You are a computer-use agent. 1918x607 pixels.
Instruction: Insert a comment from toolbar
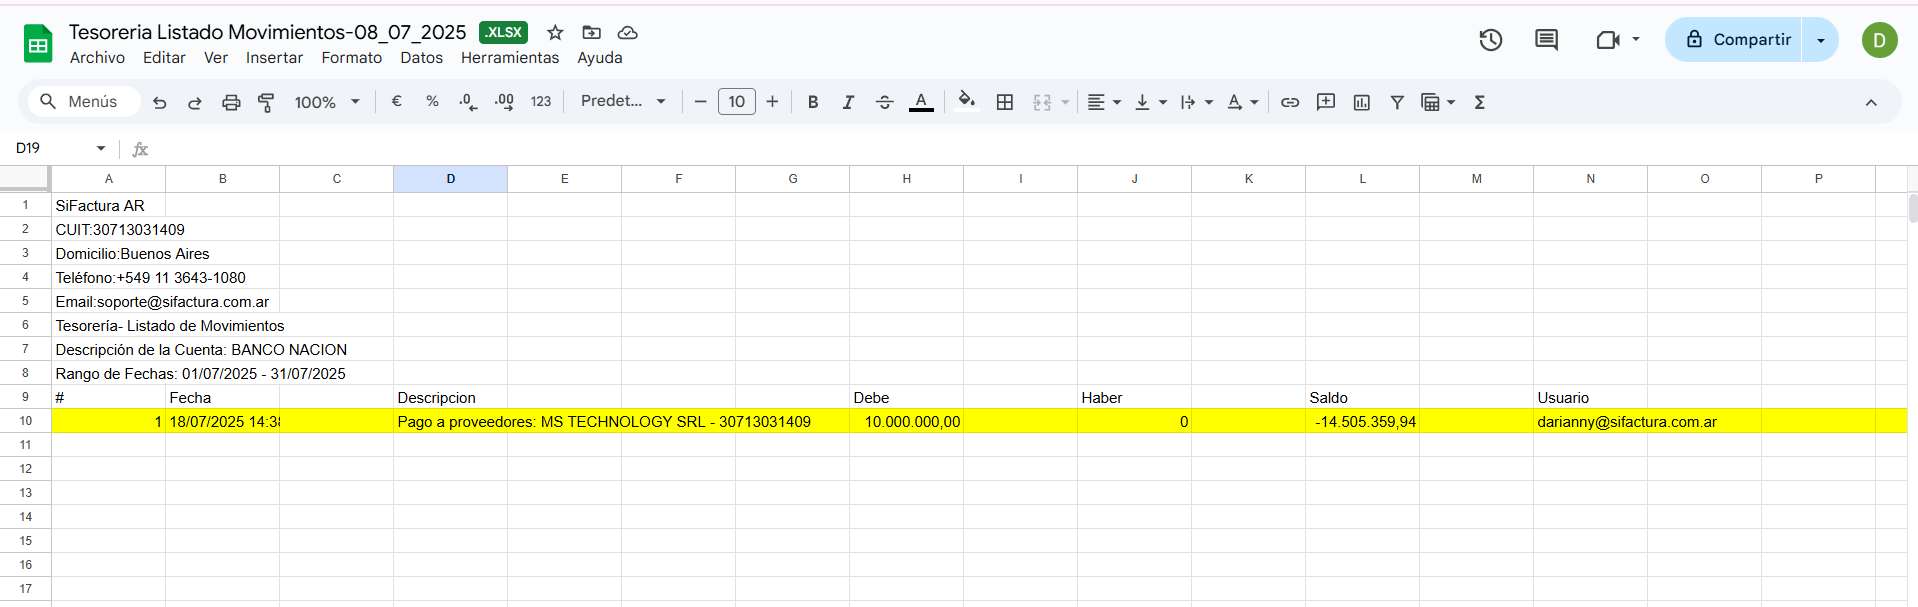click(1326, 102)
